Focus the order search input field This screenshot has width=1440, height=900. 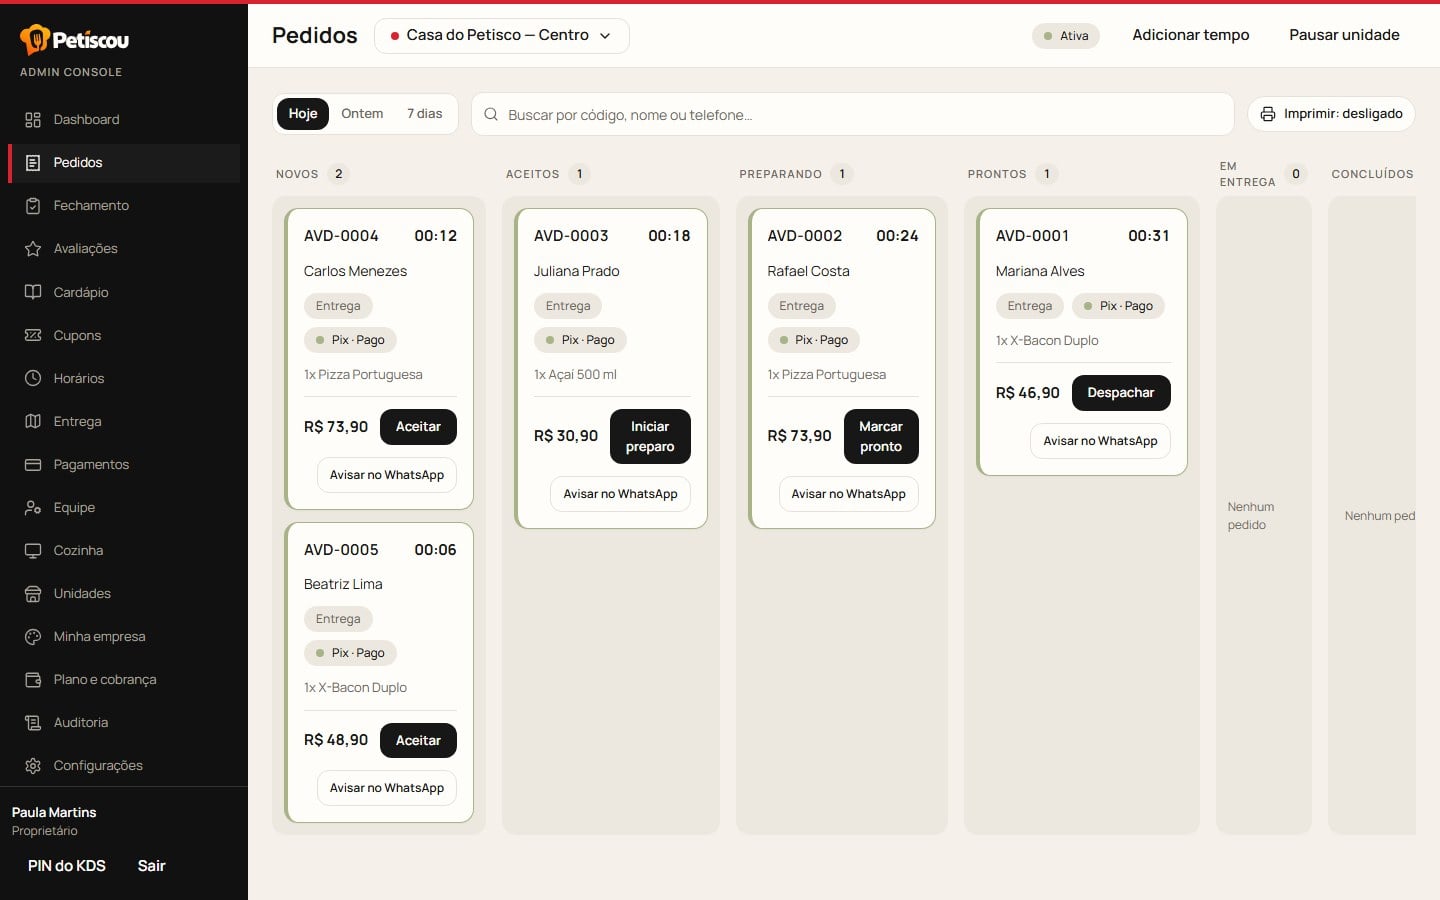point(853,114)
